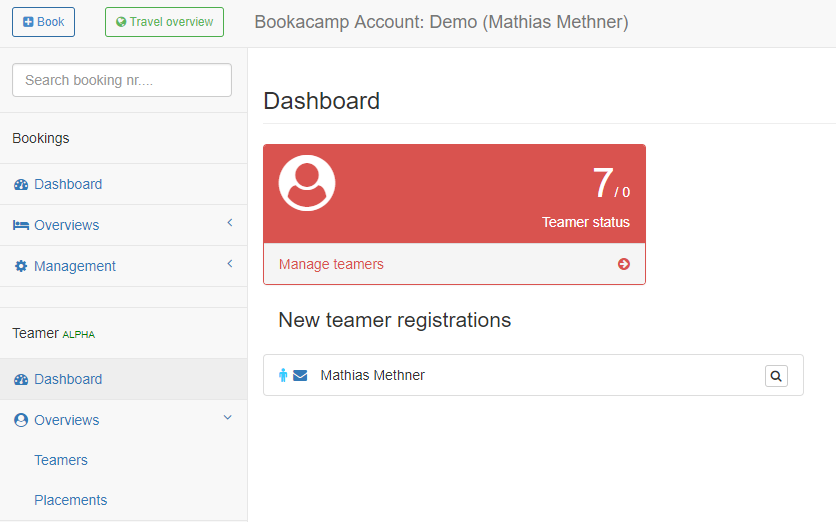Click the user circle icon beside Teamer Overviews
Screen dimensions: 836x522
21,420
